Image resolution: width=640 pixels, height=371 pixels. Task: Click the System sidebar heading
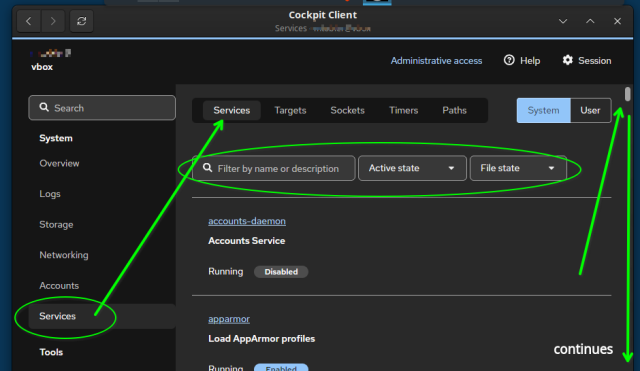[56, 138]
